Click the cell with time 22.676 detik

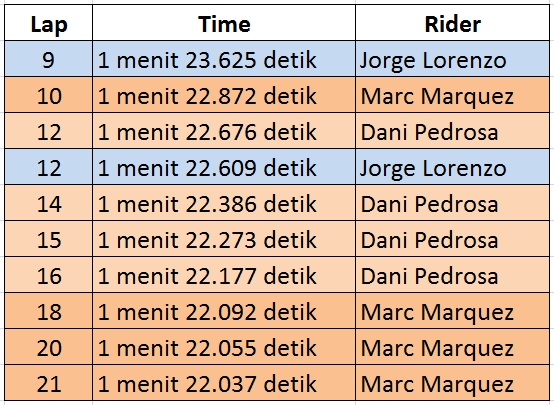224,131
